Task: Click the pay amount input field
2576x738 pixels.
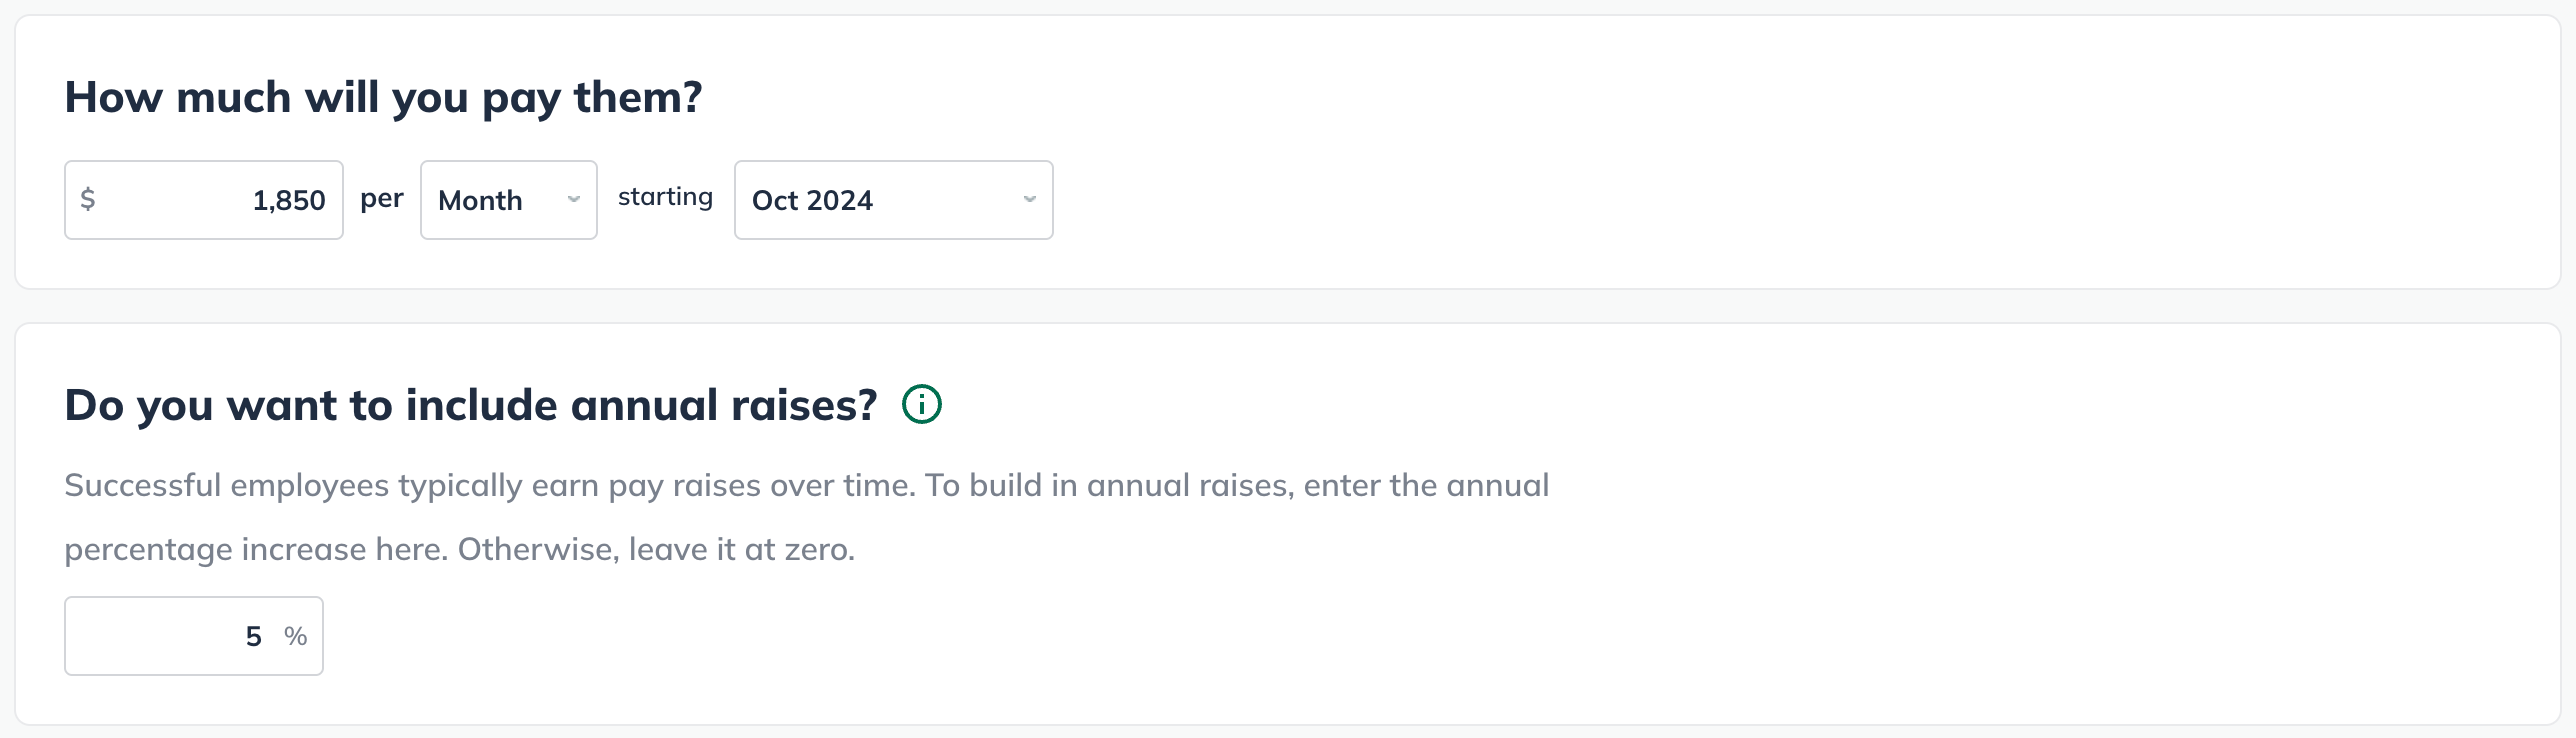Action: pos(204,200)
